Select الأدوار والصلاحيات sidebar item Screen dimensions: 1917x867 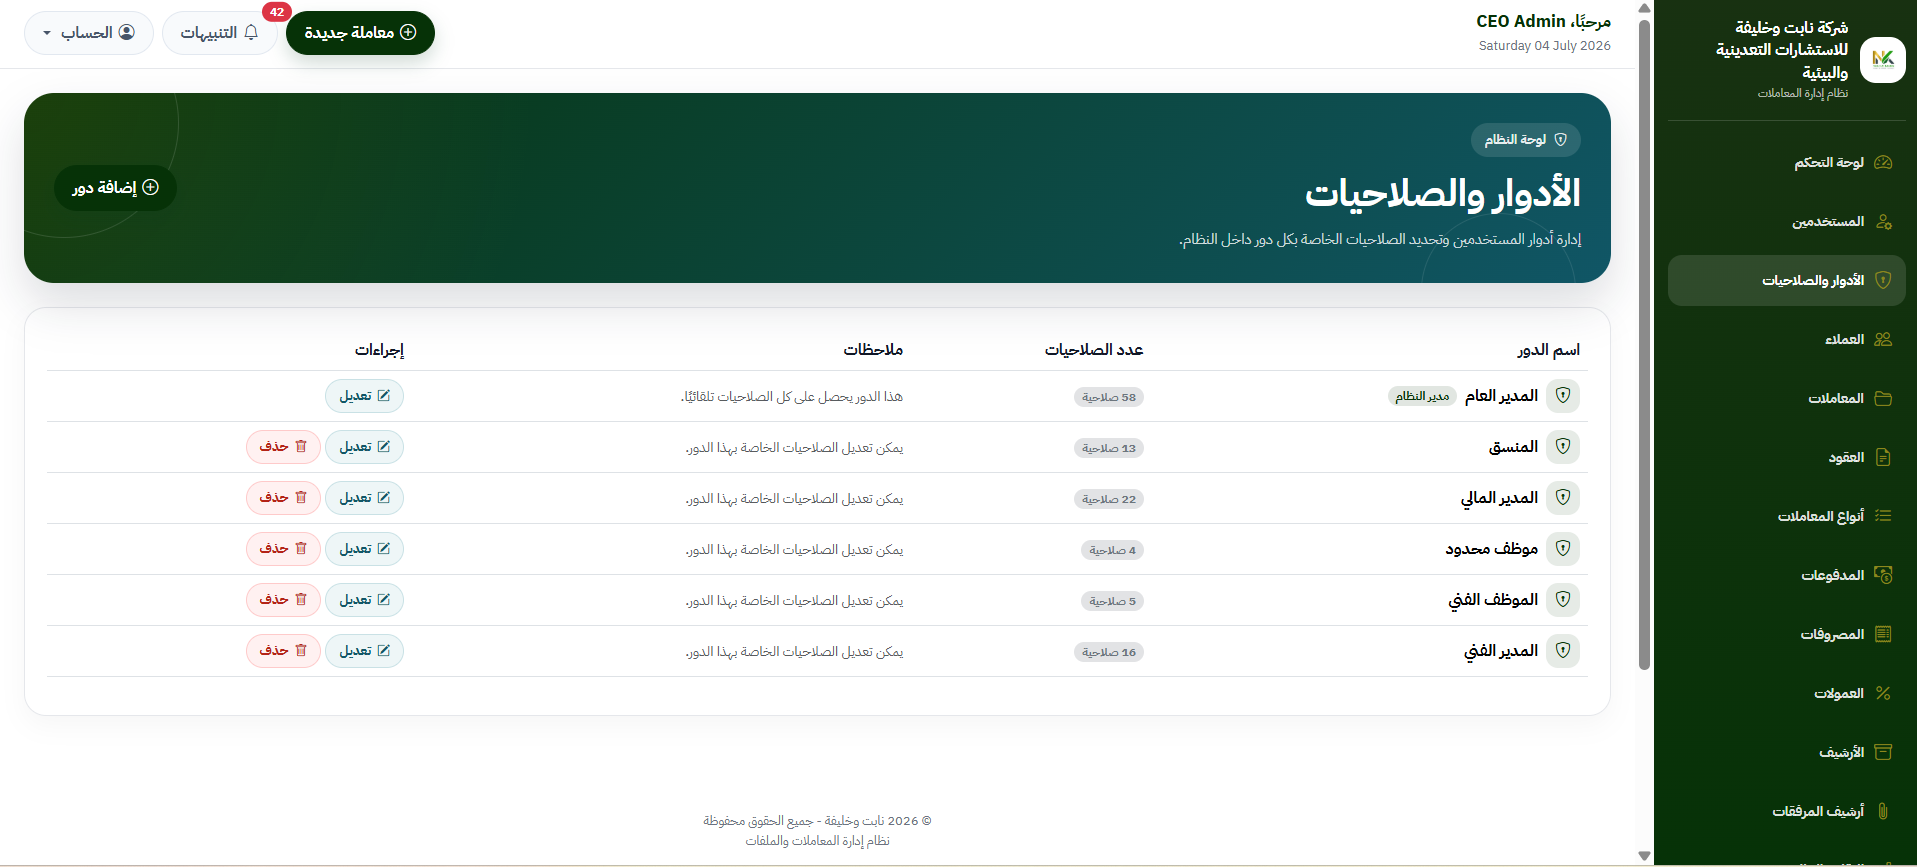click(x=1786, y=281)
